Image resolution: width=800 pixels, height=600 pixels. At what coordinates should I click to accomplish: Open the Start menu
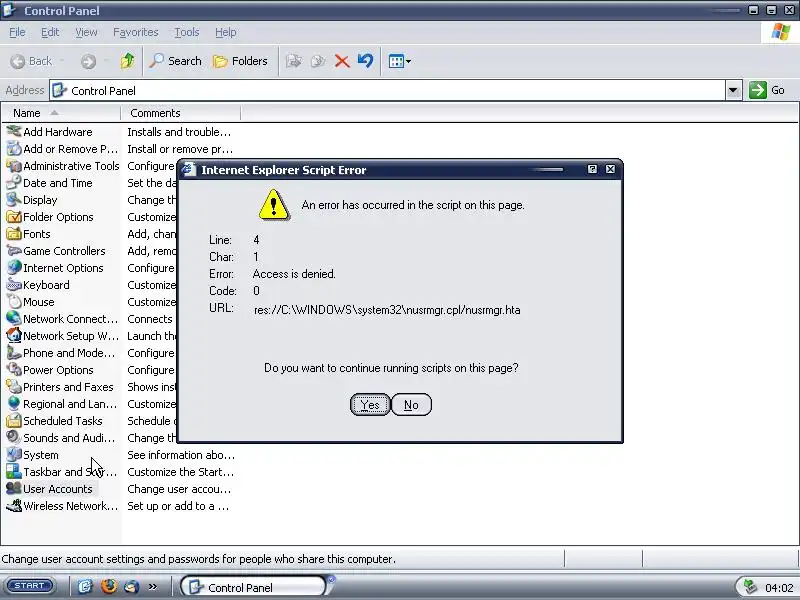(x=30, y=586)
